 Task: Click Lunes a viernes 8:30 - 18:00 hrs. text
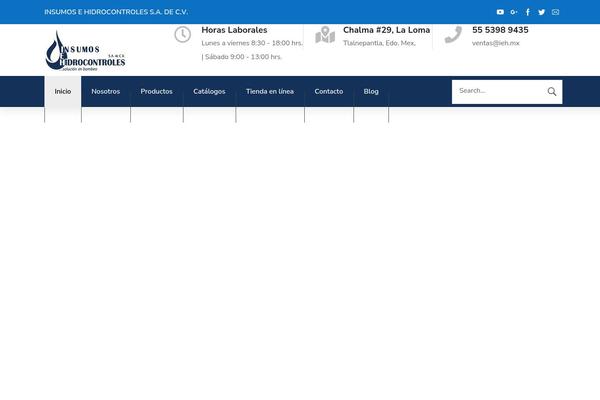[252, 43]
